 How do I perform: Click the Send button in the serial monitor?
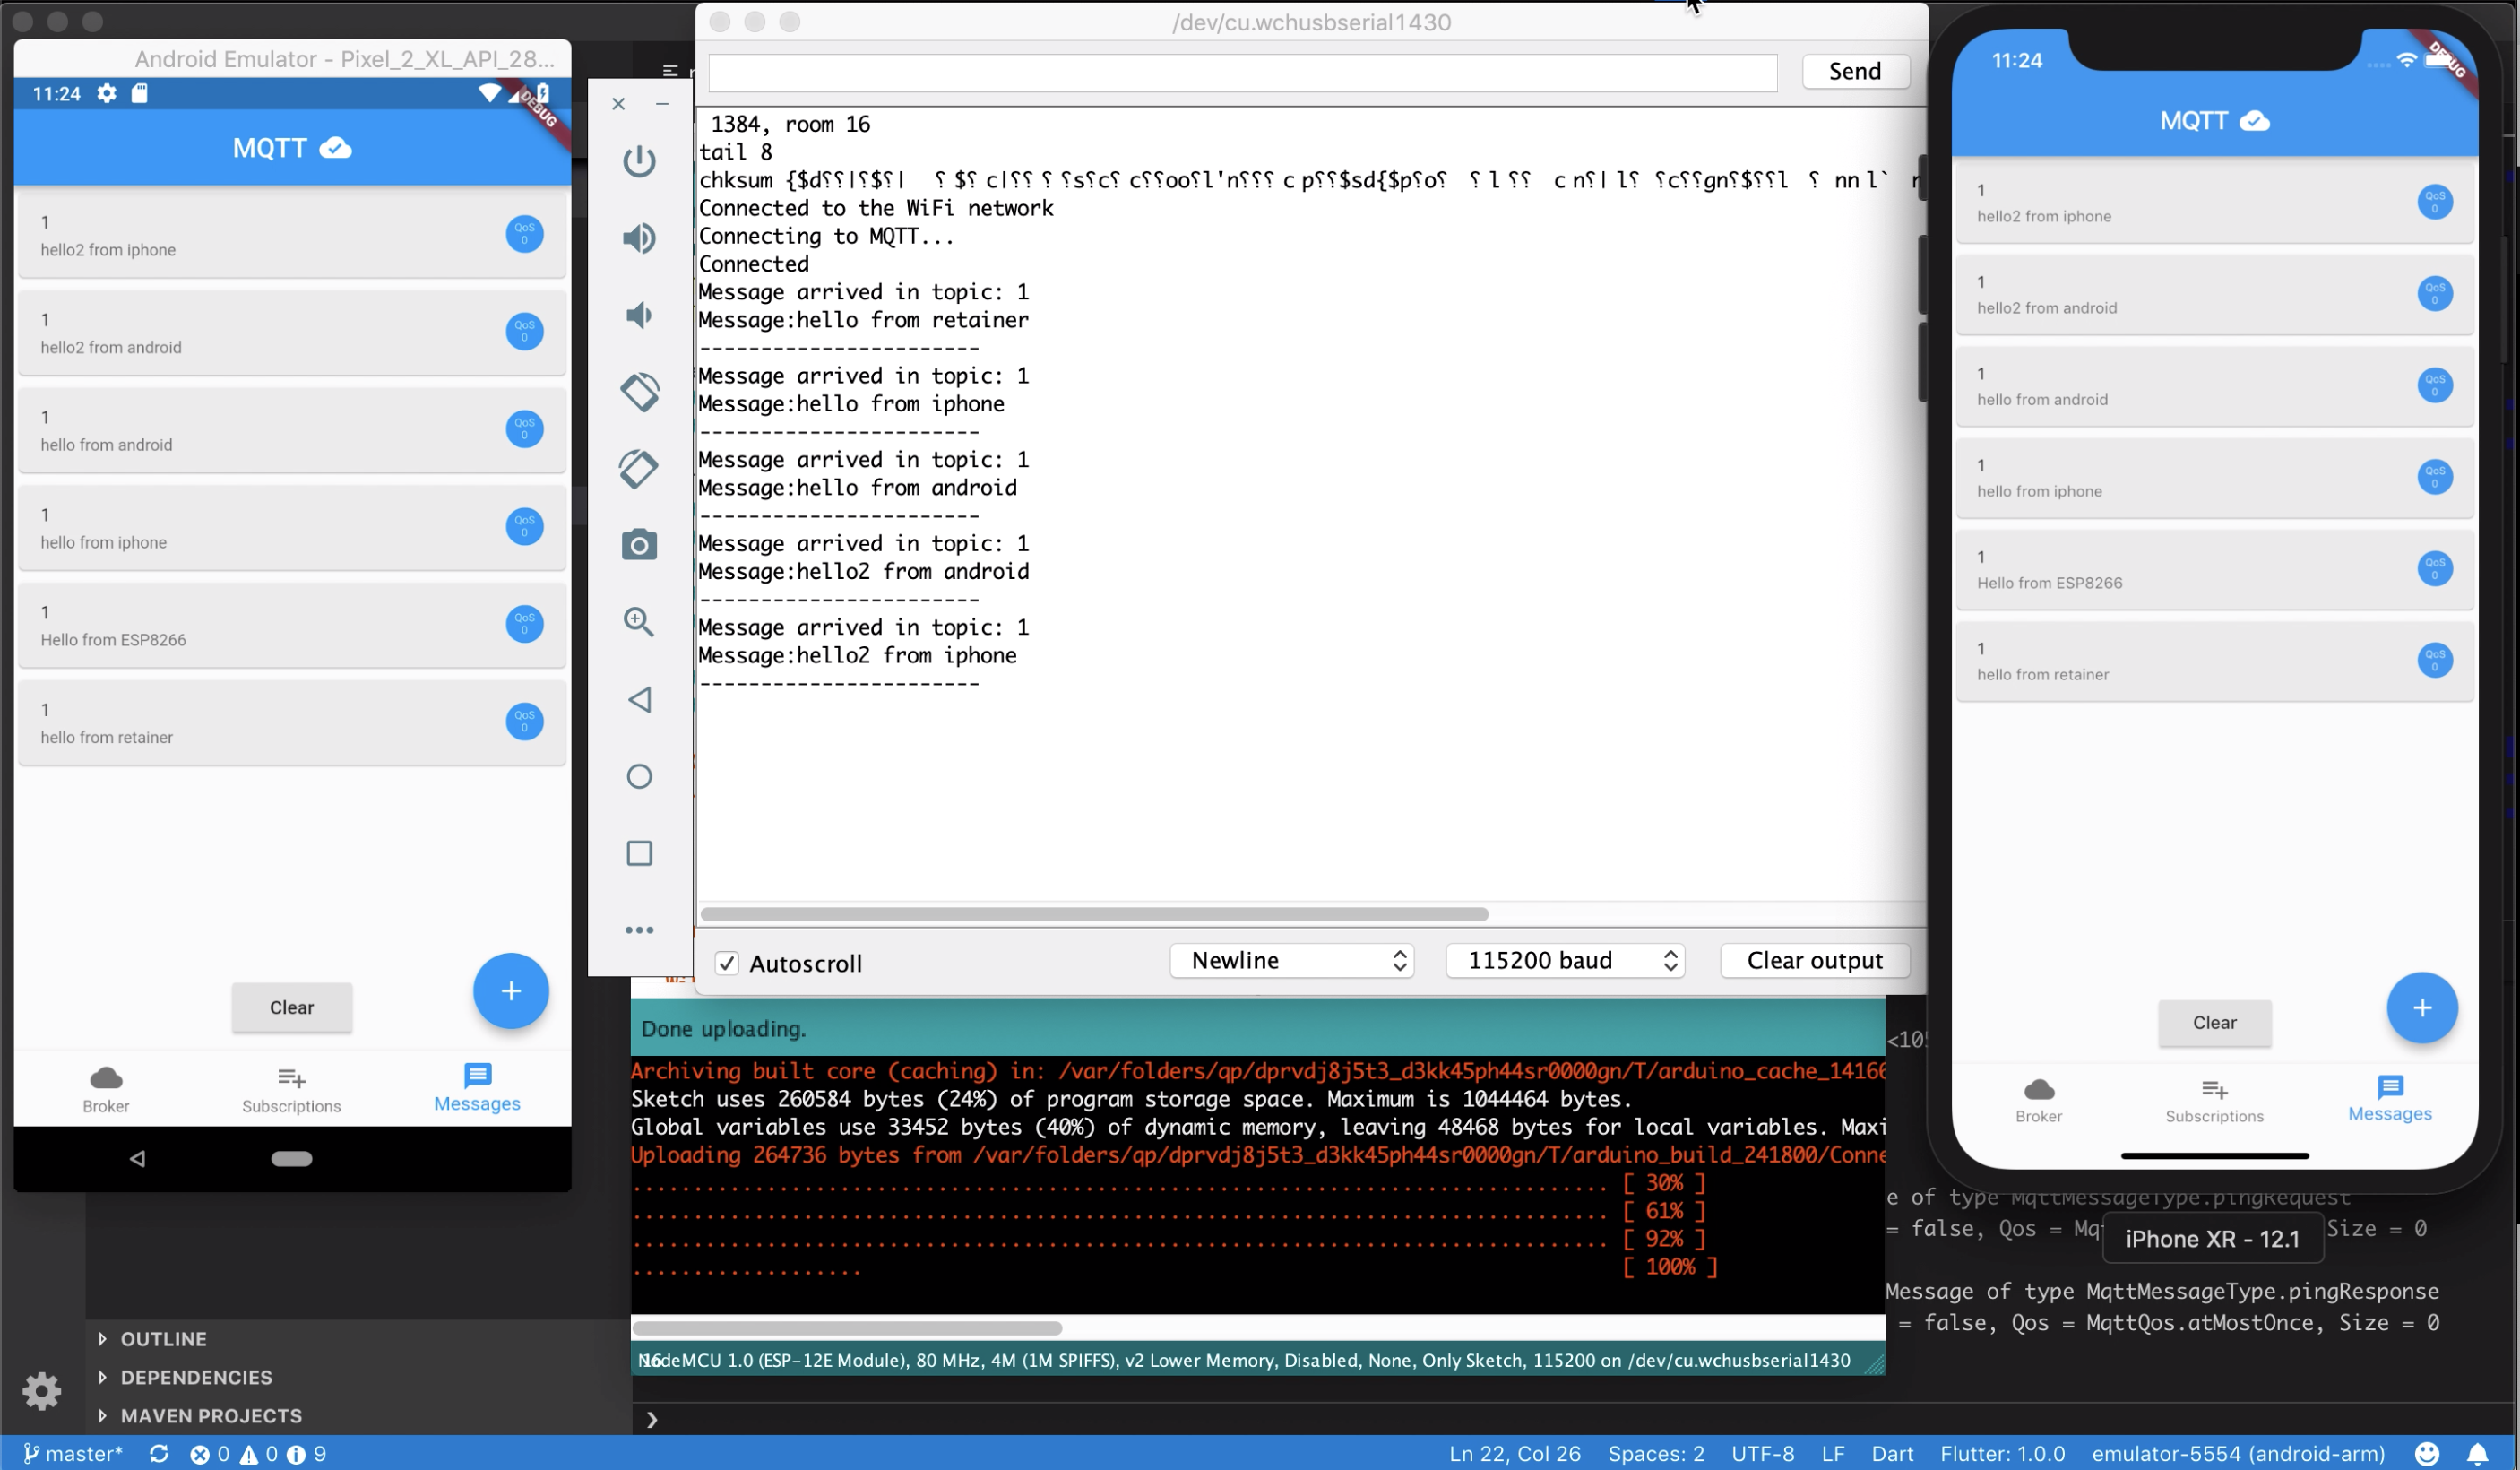(x=1854, y=71)
